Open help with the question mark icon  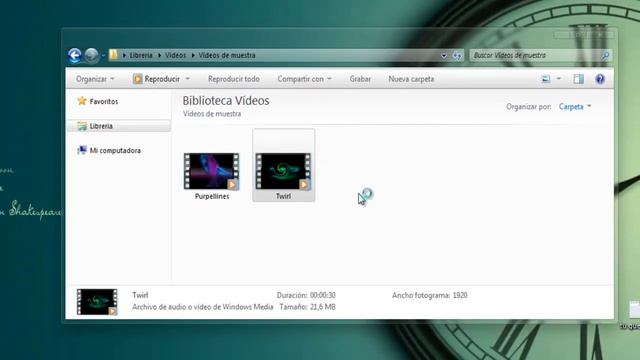pyautogui.click(x=600, y=79)
